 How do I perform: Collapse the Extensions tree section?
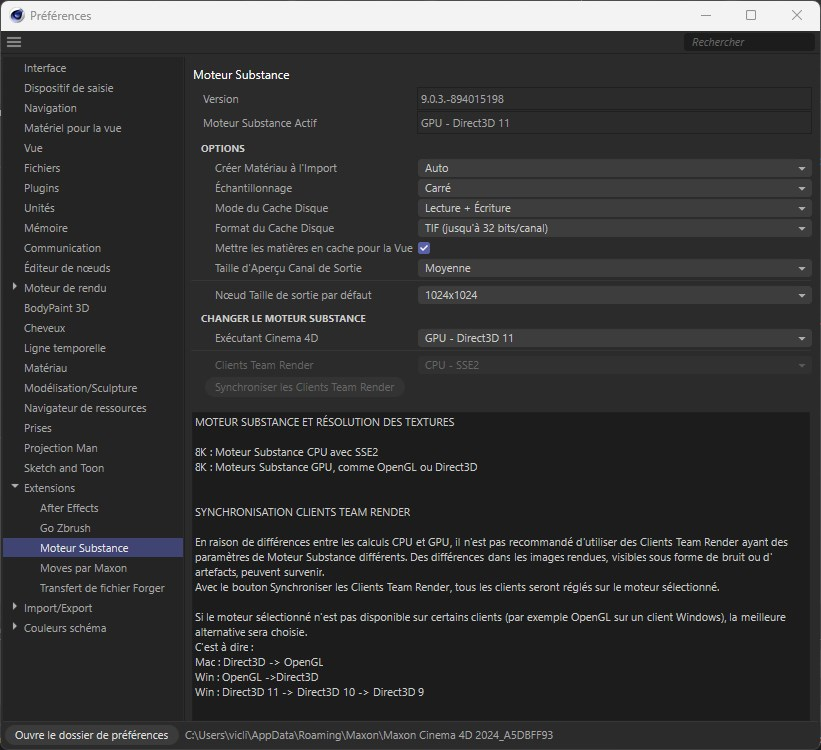[15, 488]
